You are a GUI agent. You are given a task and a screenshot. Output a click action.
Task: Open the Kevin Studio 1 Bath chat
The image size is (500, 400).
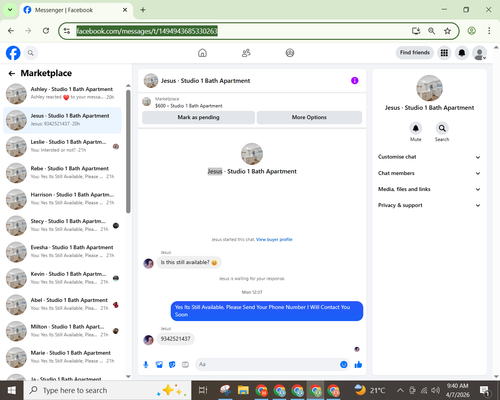62,278
